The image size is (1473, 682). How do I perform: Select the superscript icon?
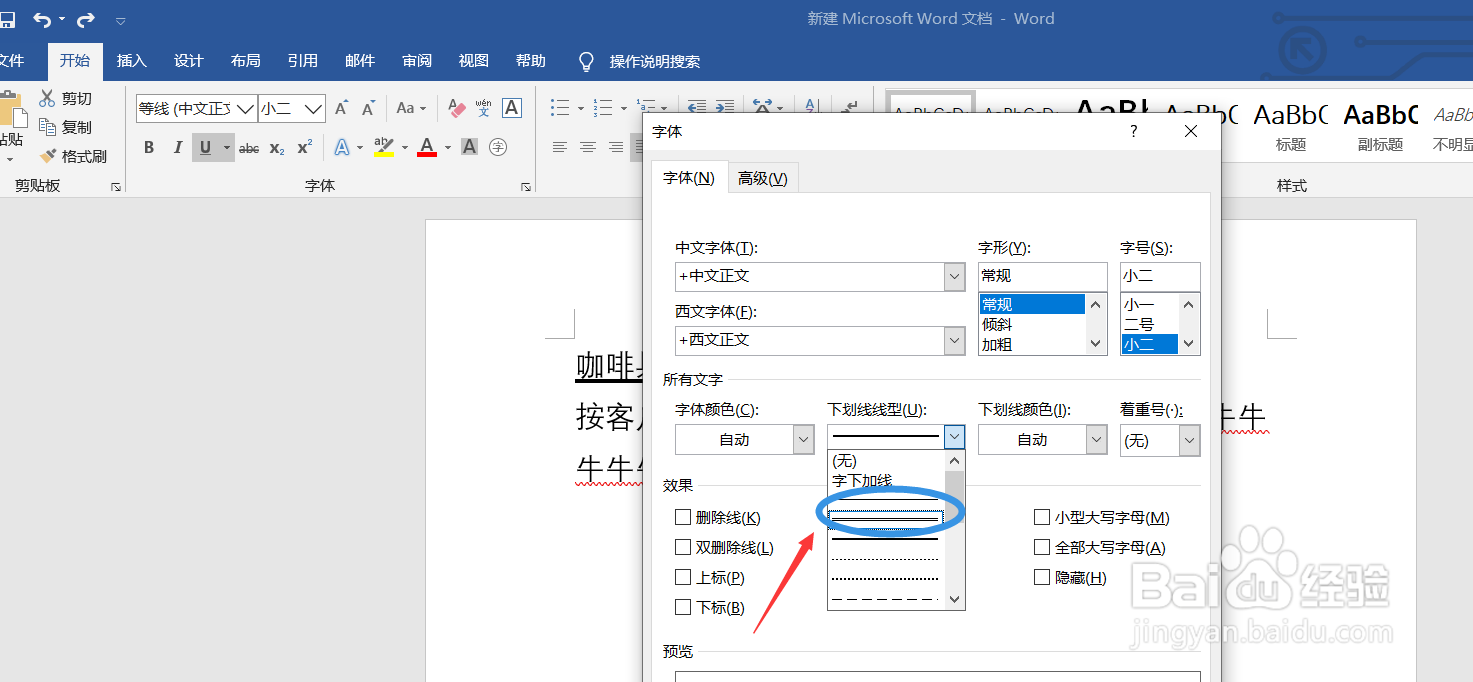303,147
